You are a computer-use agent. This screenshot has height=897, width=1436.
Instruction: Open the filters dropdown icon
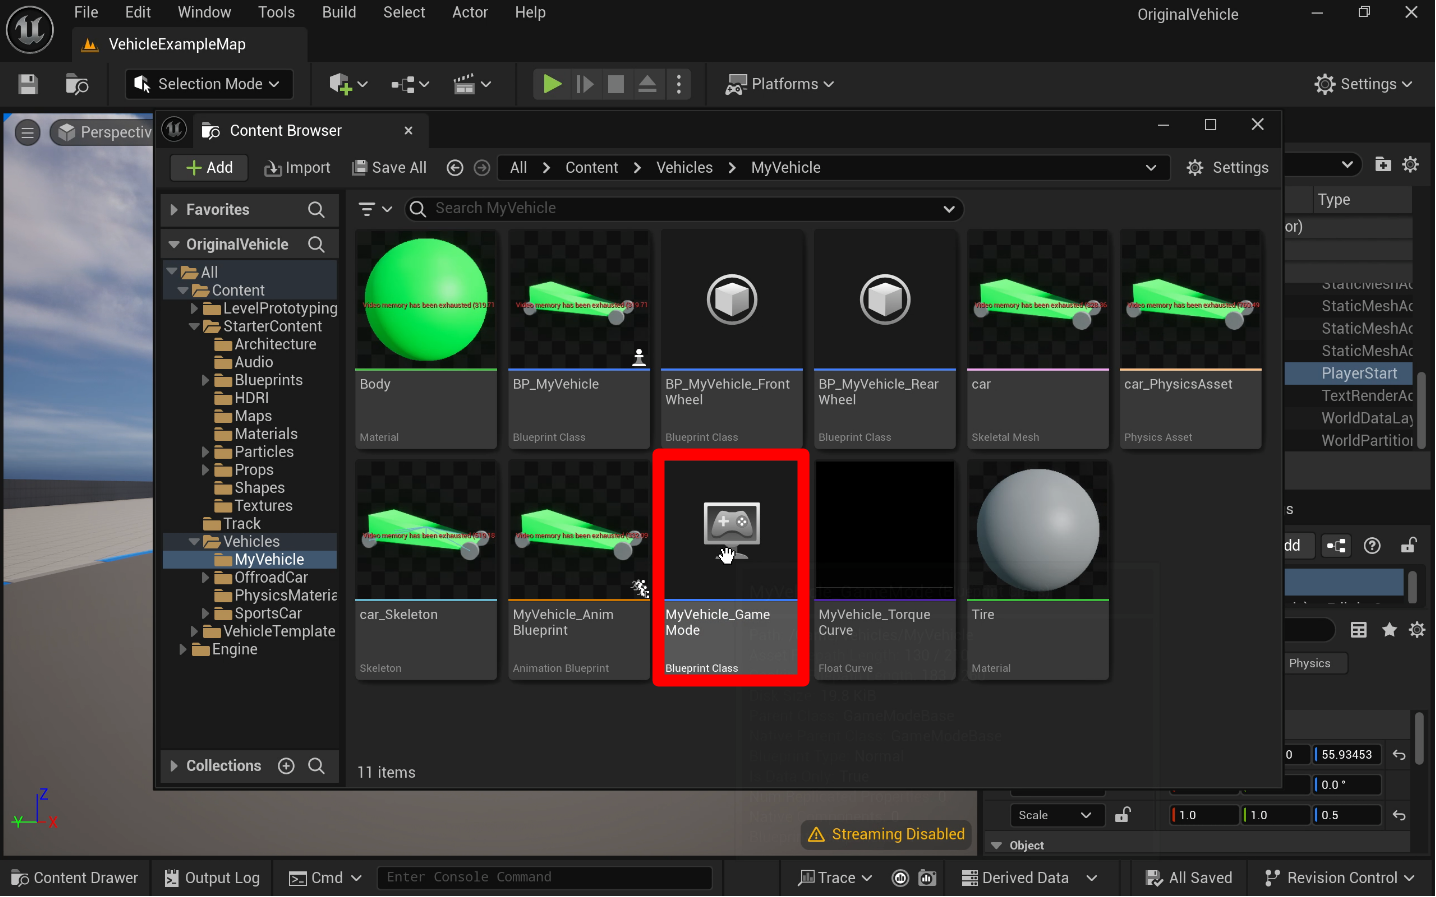[375, 209]
